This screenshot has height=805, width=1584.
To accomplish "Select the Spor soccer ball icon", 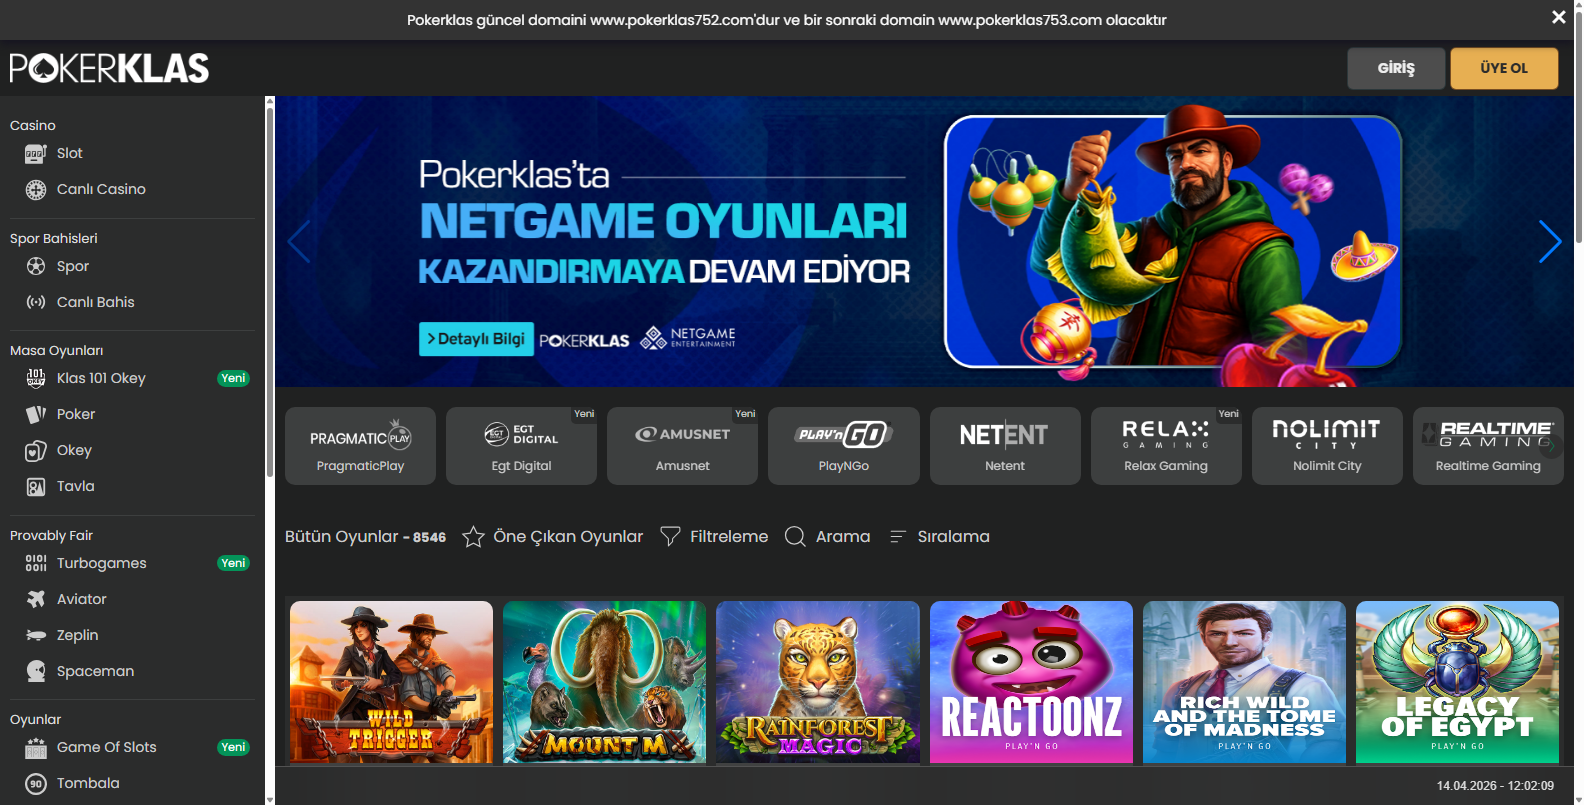I will pyautogui.click(x=36, y=266).
